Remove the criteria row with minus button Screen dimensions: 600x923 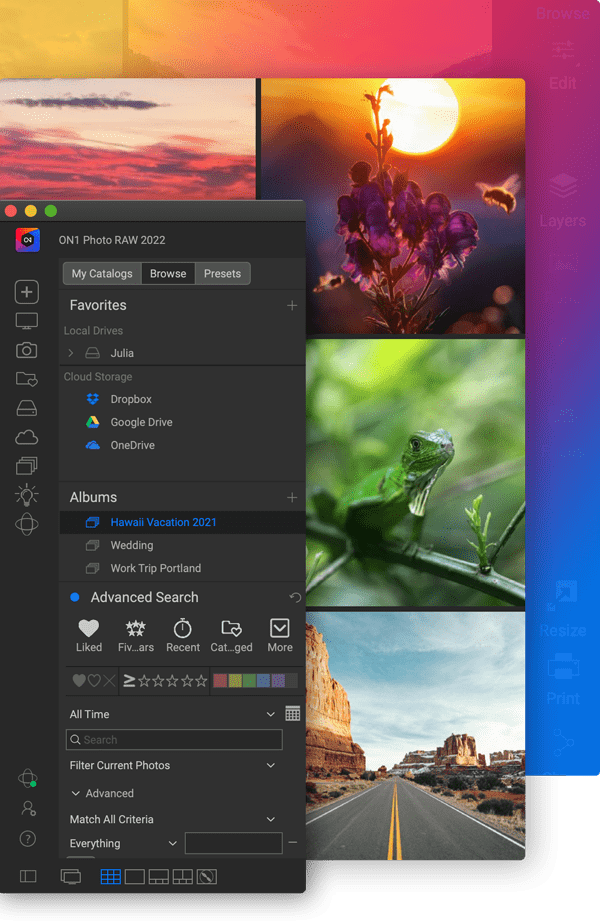(293, 843)
